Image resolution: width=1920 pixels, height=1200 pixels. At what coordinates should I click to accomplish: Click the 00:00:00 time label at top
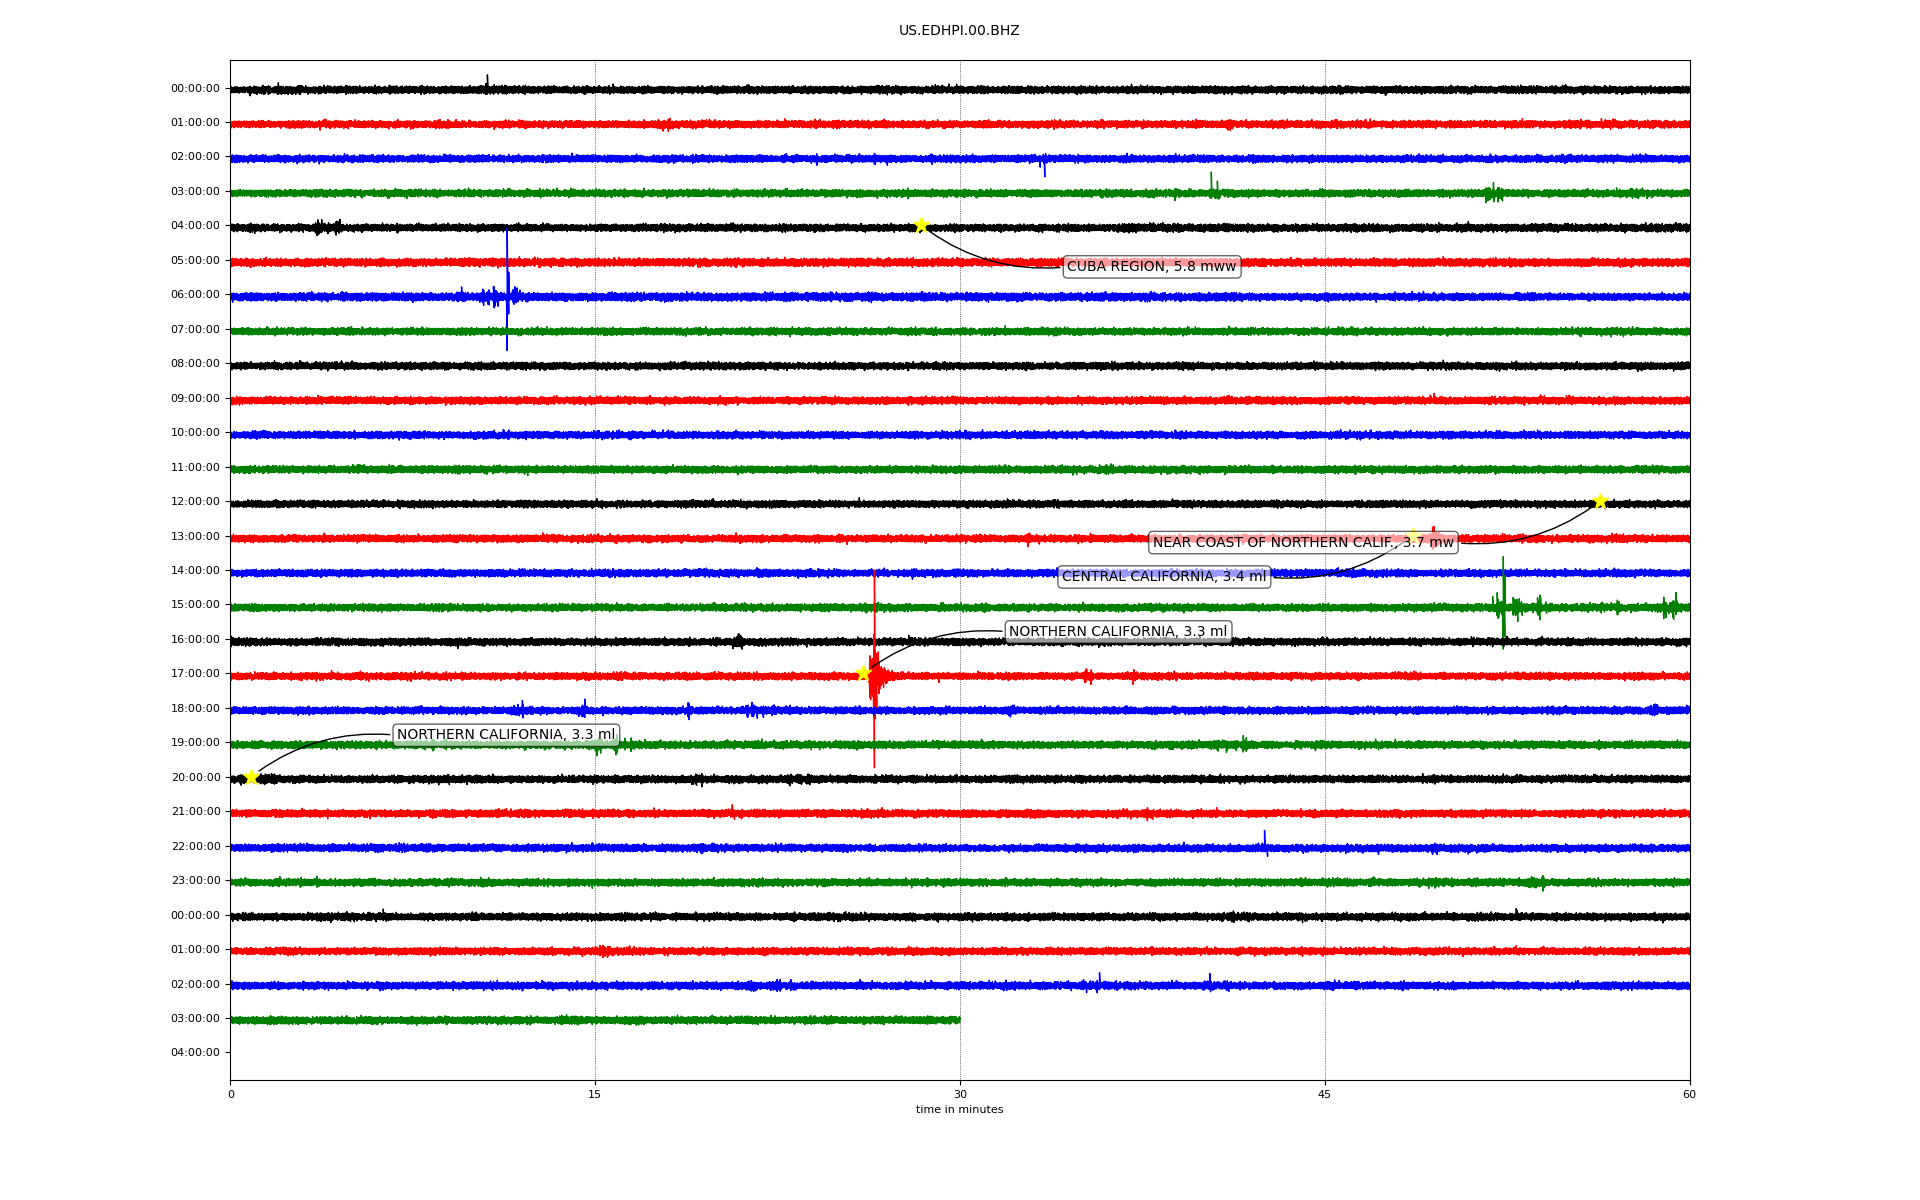[195, 88]
